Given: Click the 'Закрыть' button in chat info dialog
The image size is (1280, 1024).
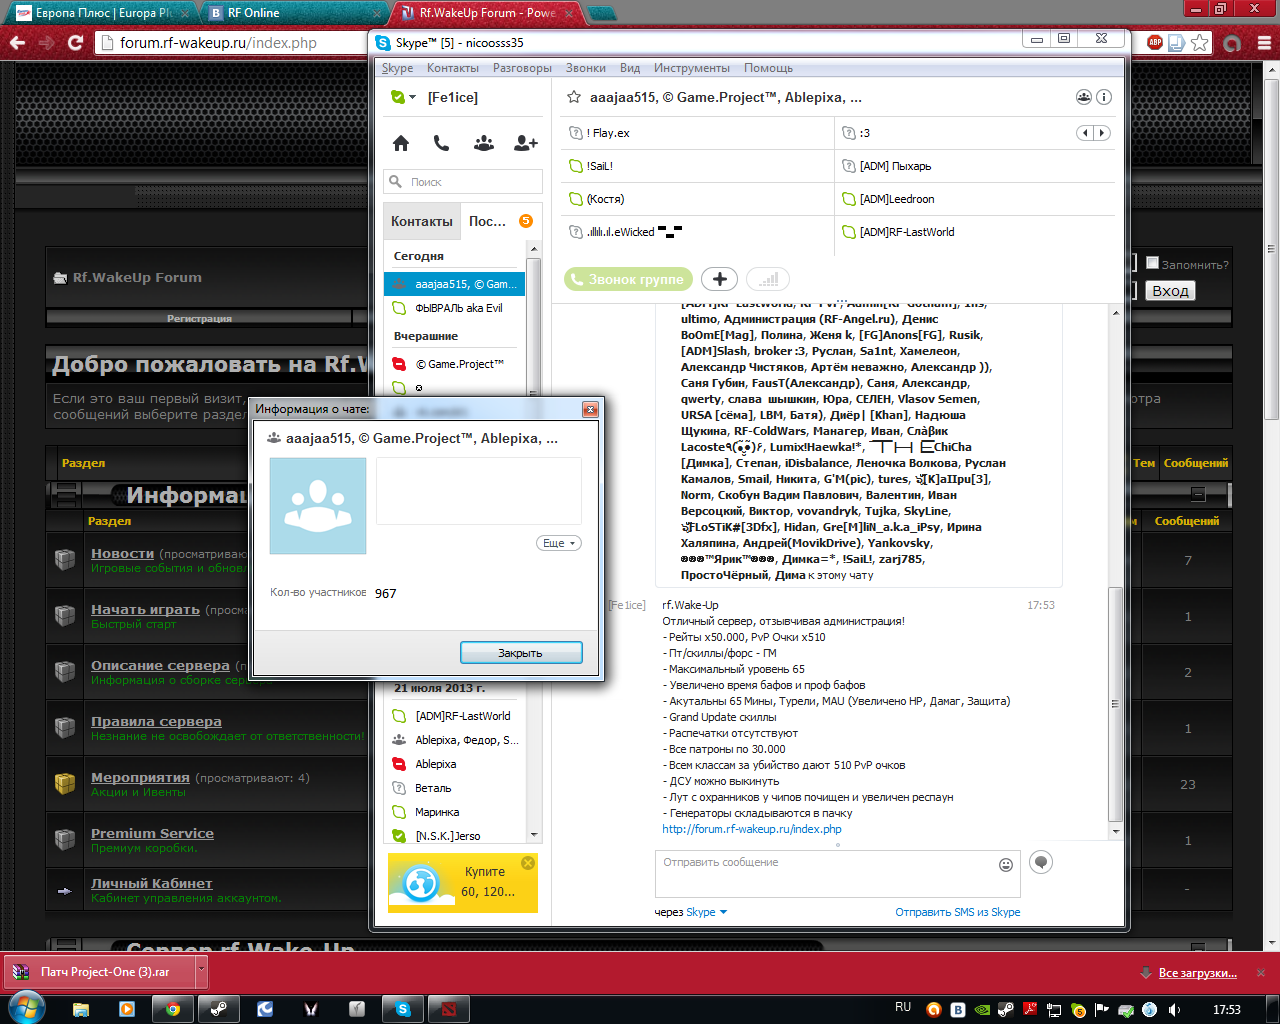Looking at the screenshot, I should 521,652.
